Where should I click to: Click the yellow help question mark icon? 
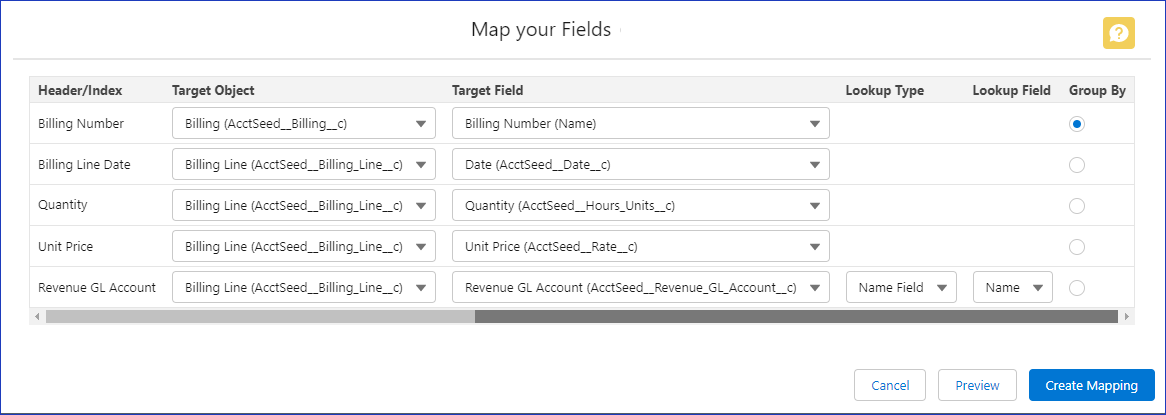(x=1118, y=33)
